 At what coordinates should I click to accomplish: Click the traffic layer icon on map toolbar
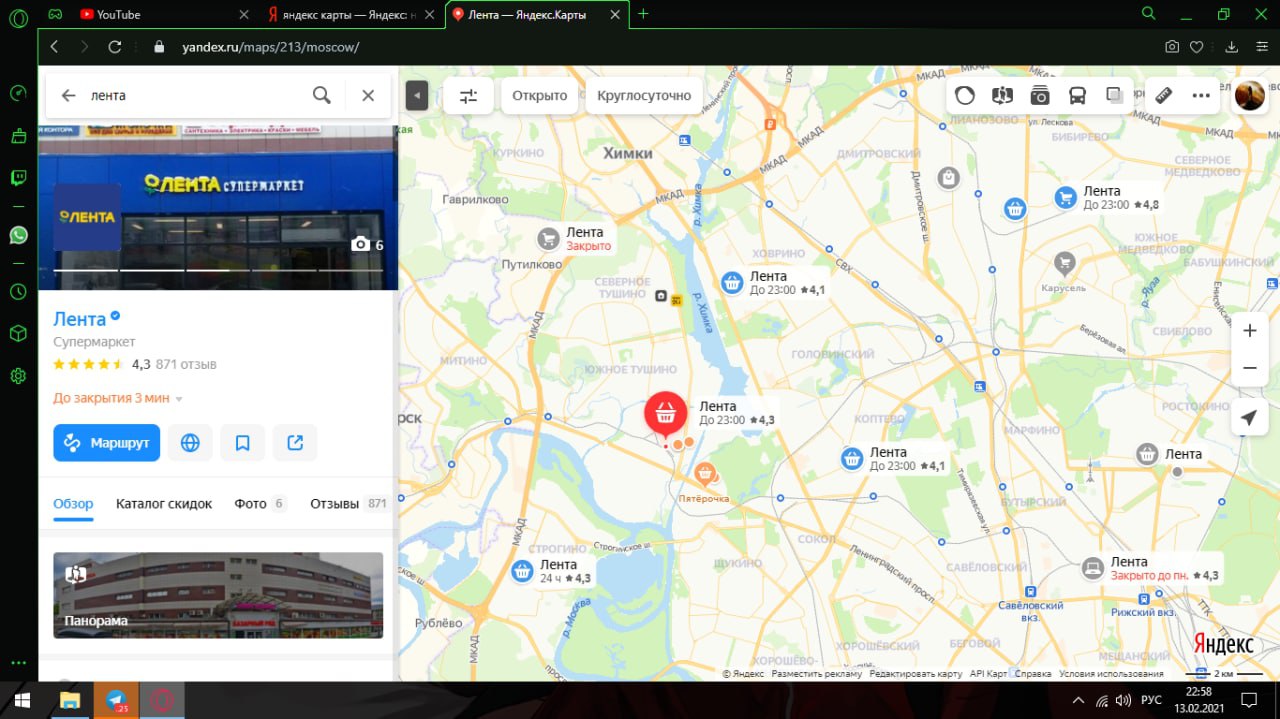point(965,96)
